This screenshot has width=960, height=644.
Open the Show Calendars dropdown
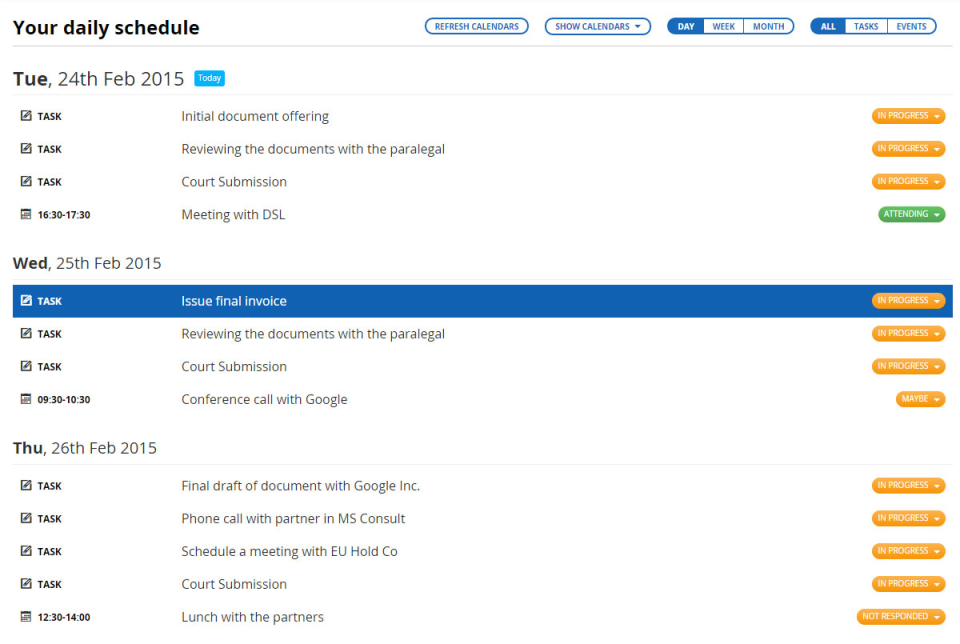click(597, 26)
